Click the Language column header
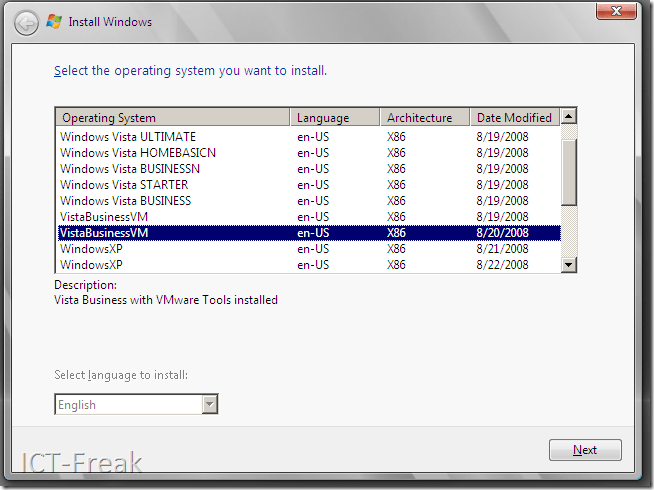Viewport: 654px width, 490px height. tap(334, 118)
